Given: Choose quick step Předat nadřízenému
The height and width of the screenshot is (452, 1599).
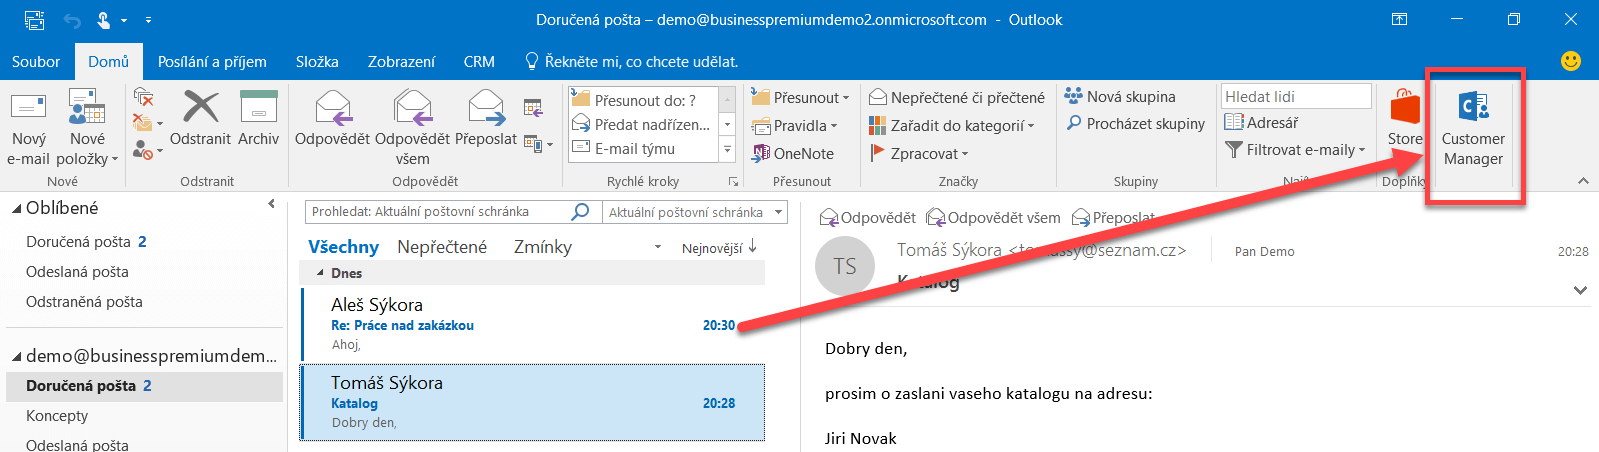Looking at the screenshot, I should [x=643, y=124].
